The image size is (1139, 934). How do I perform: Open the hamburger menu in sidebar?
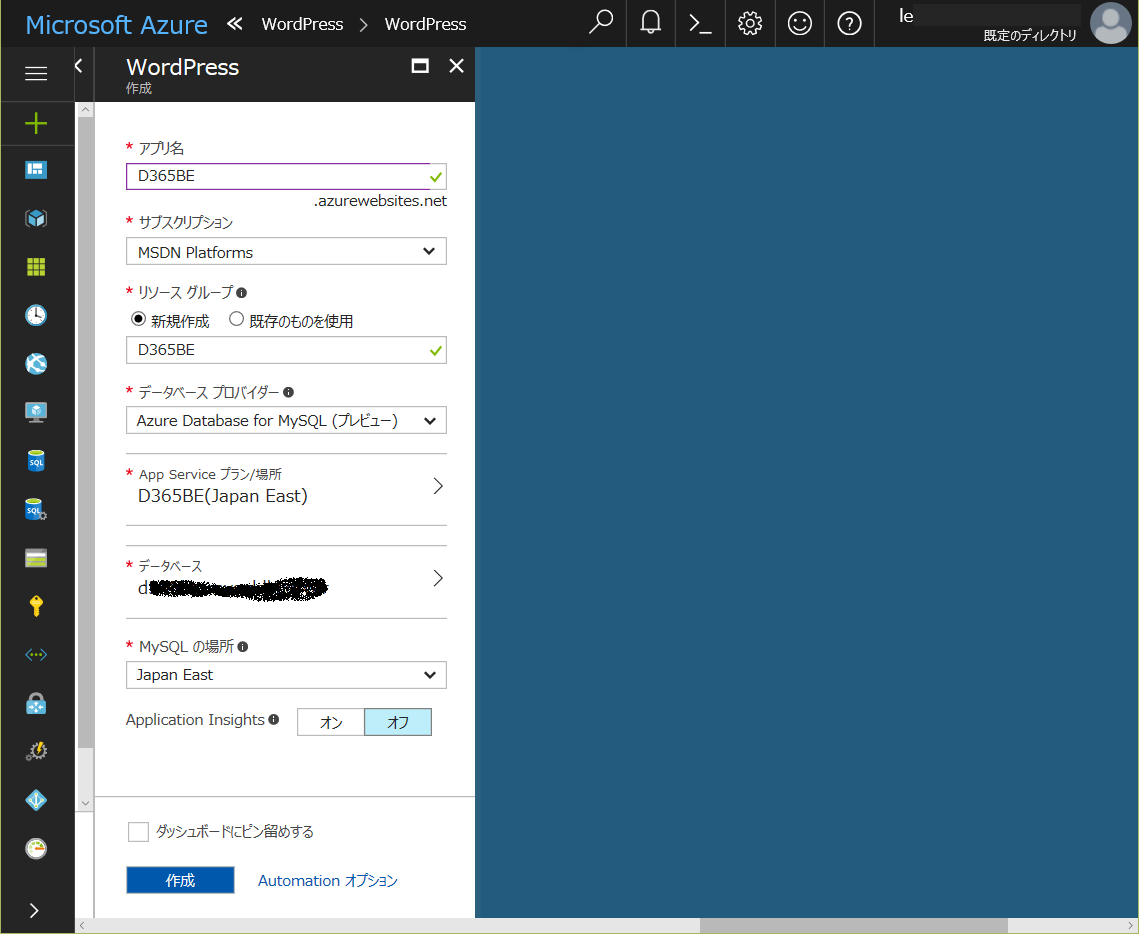(x=36, y=73)
